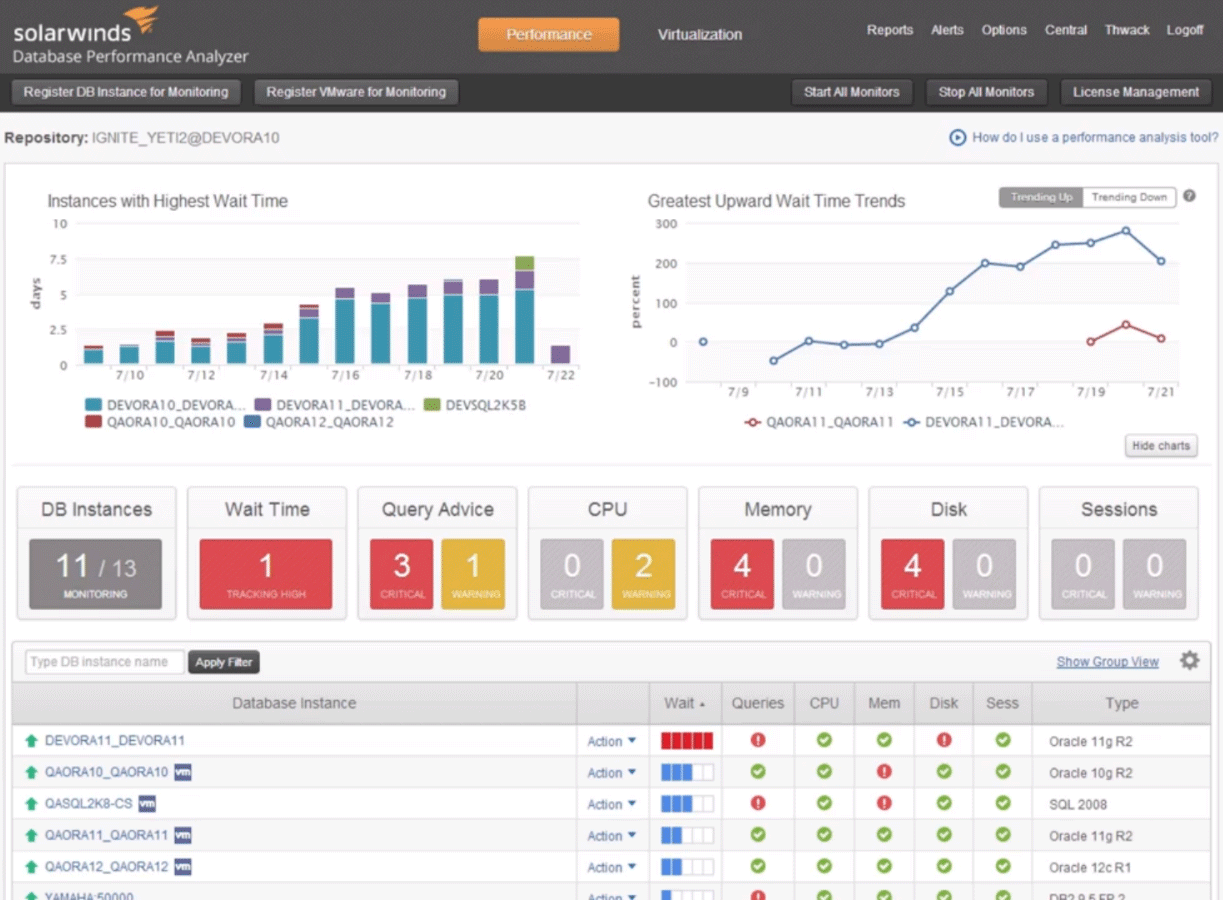
Task: Open the Options menu
Action: (x=1004, y=30)
